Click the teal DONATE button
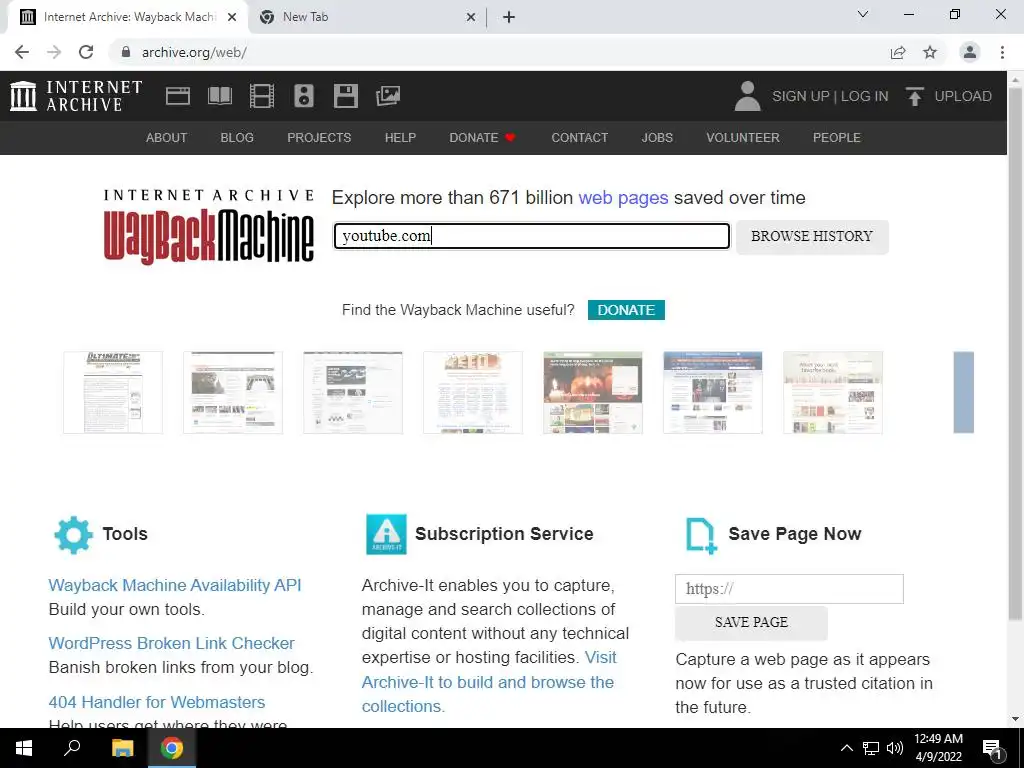 pyautogui.click(x=626, y=310)
